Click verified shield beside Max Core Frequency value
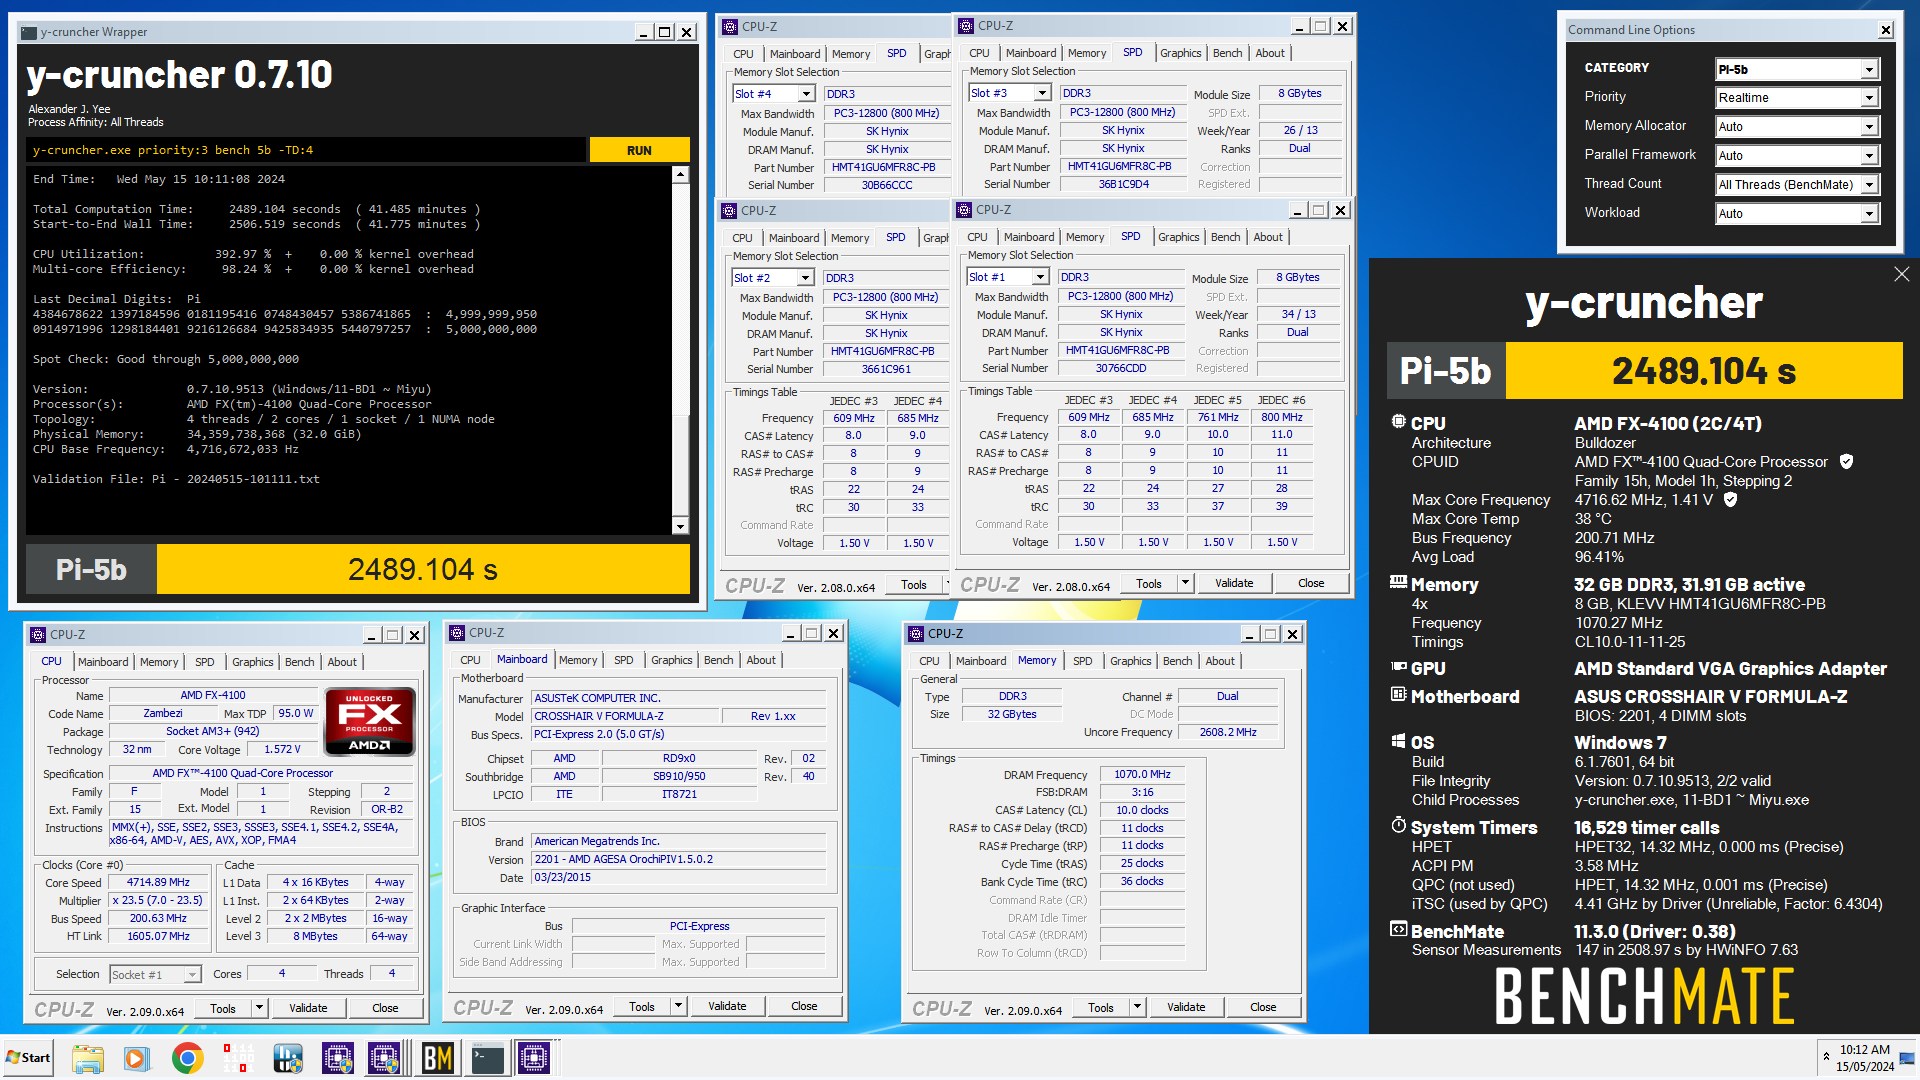 pyautogui.click(x=1730, y=499)
